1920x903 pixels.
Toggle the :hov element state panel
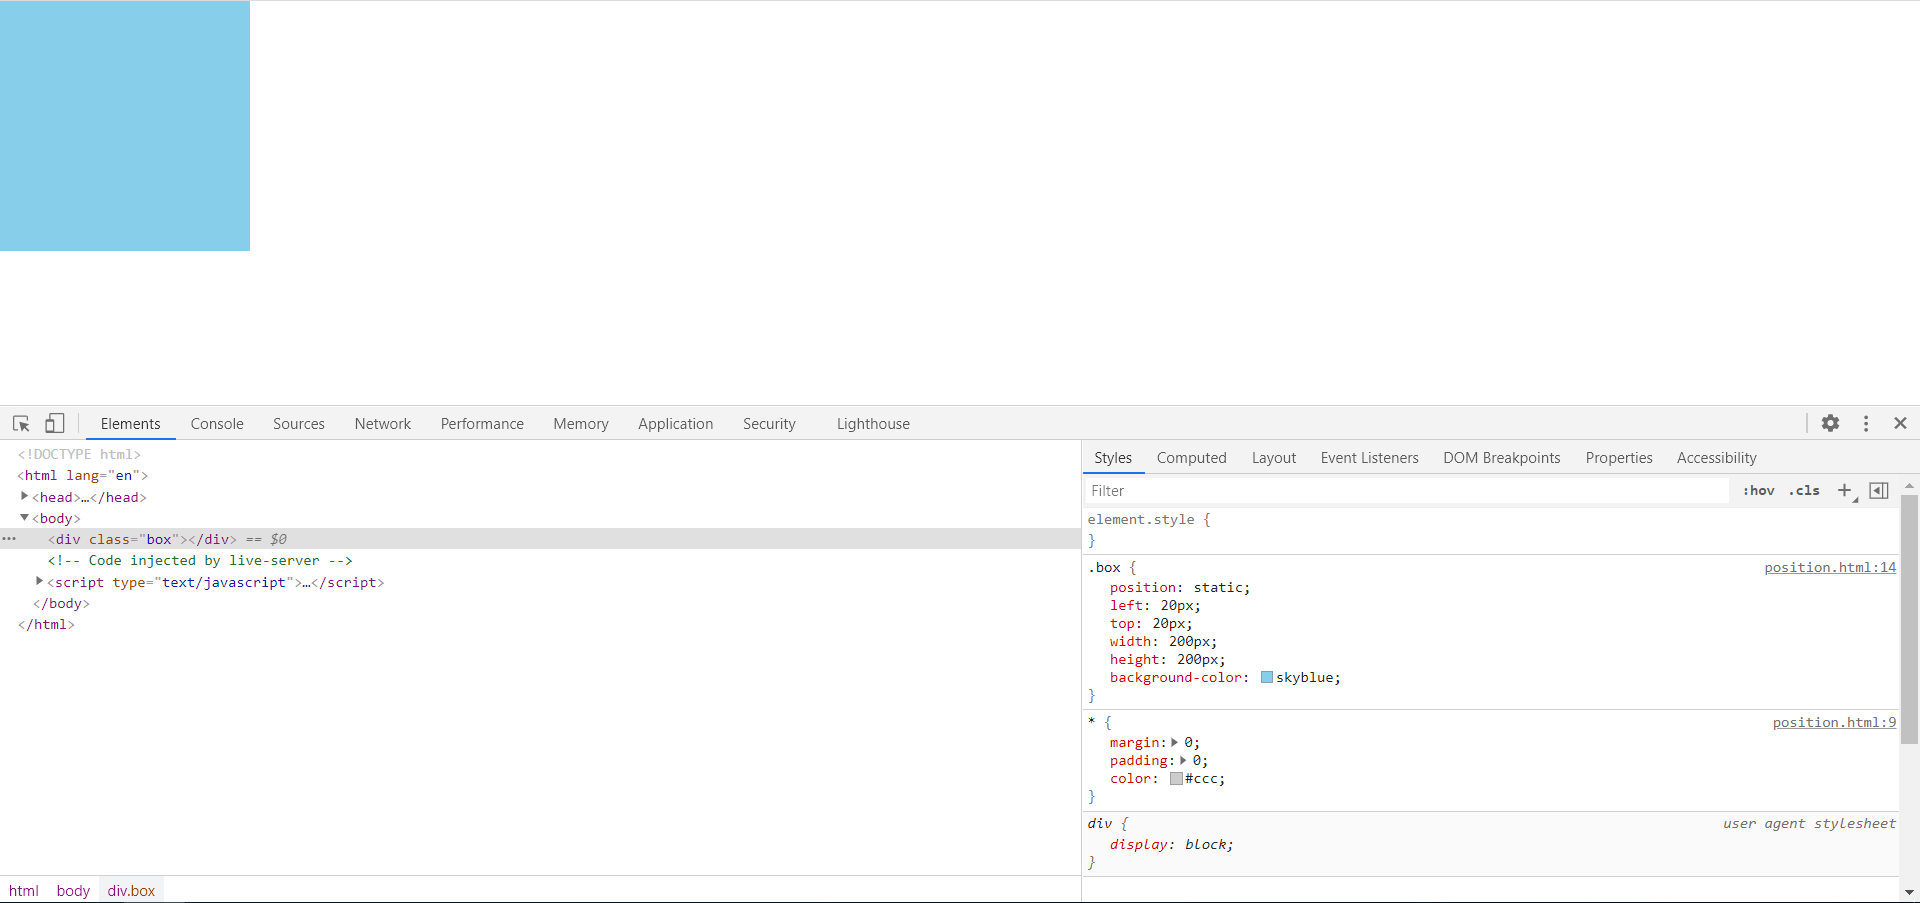[x=1758, y=490]
